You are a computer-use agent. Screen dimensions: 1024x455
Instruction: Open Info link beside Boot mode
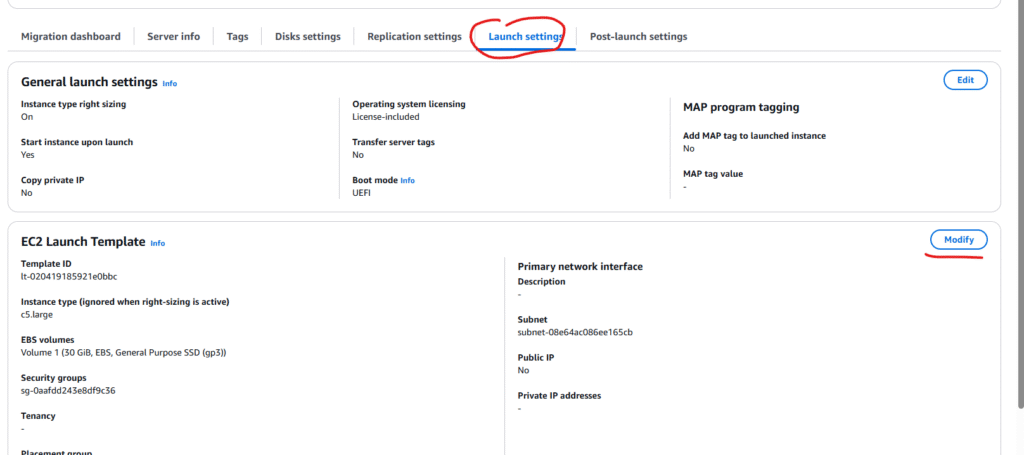408,180
